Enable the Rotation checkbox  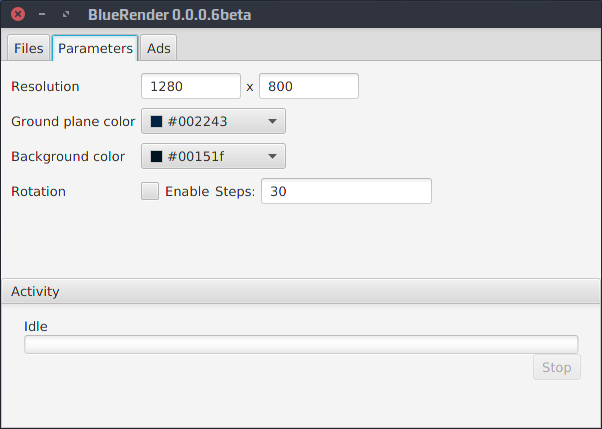click(x=150, y=191)
